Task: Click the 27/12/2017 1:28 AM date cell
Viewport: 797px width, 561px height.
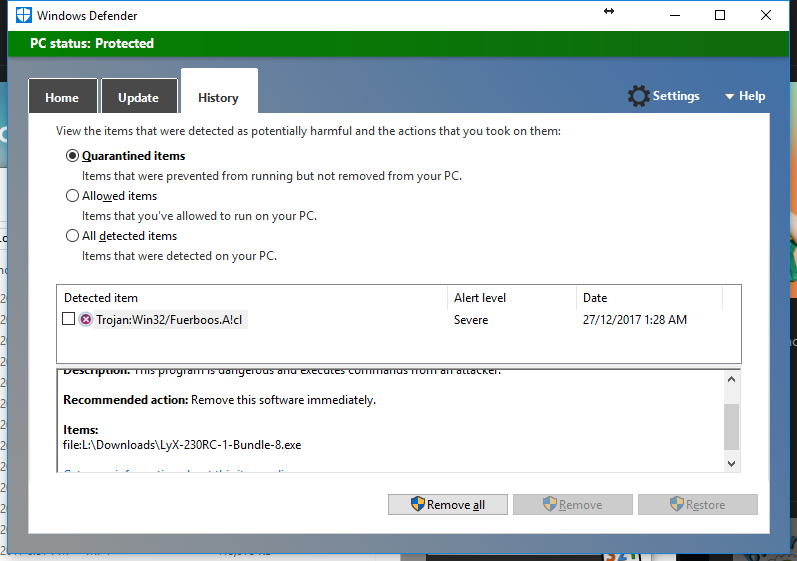Action: tap(635, 320)
